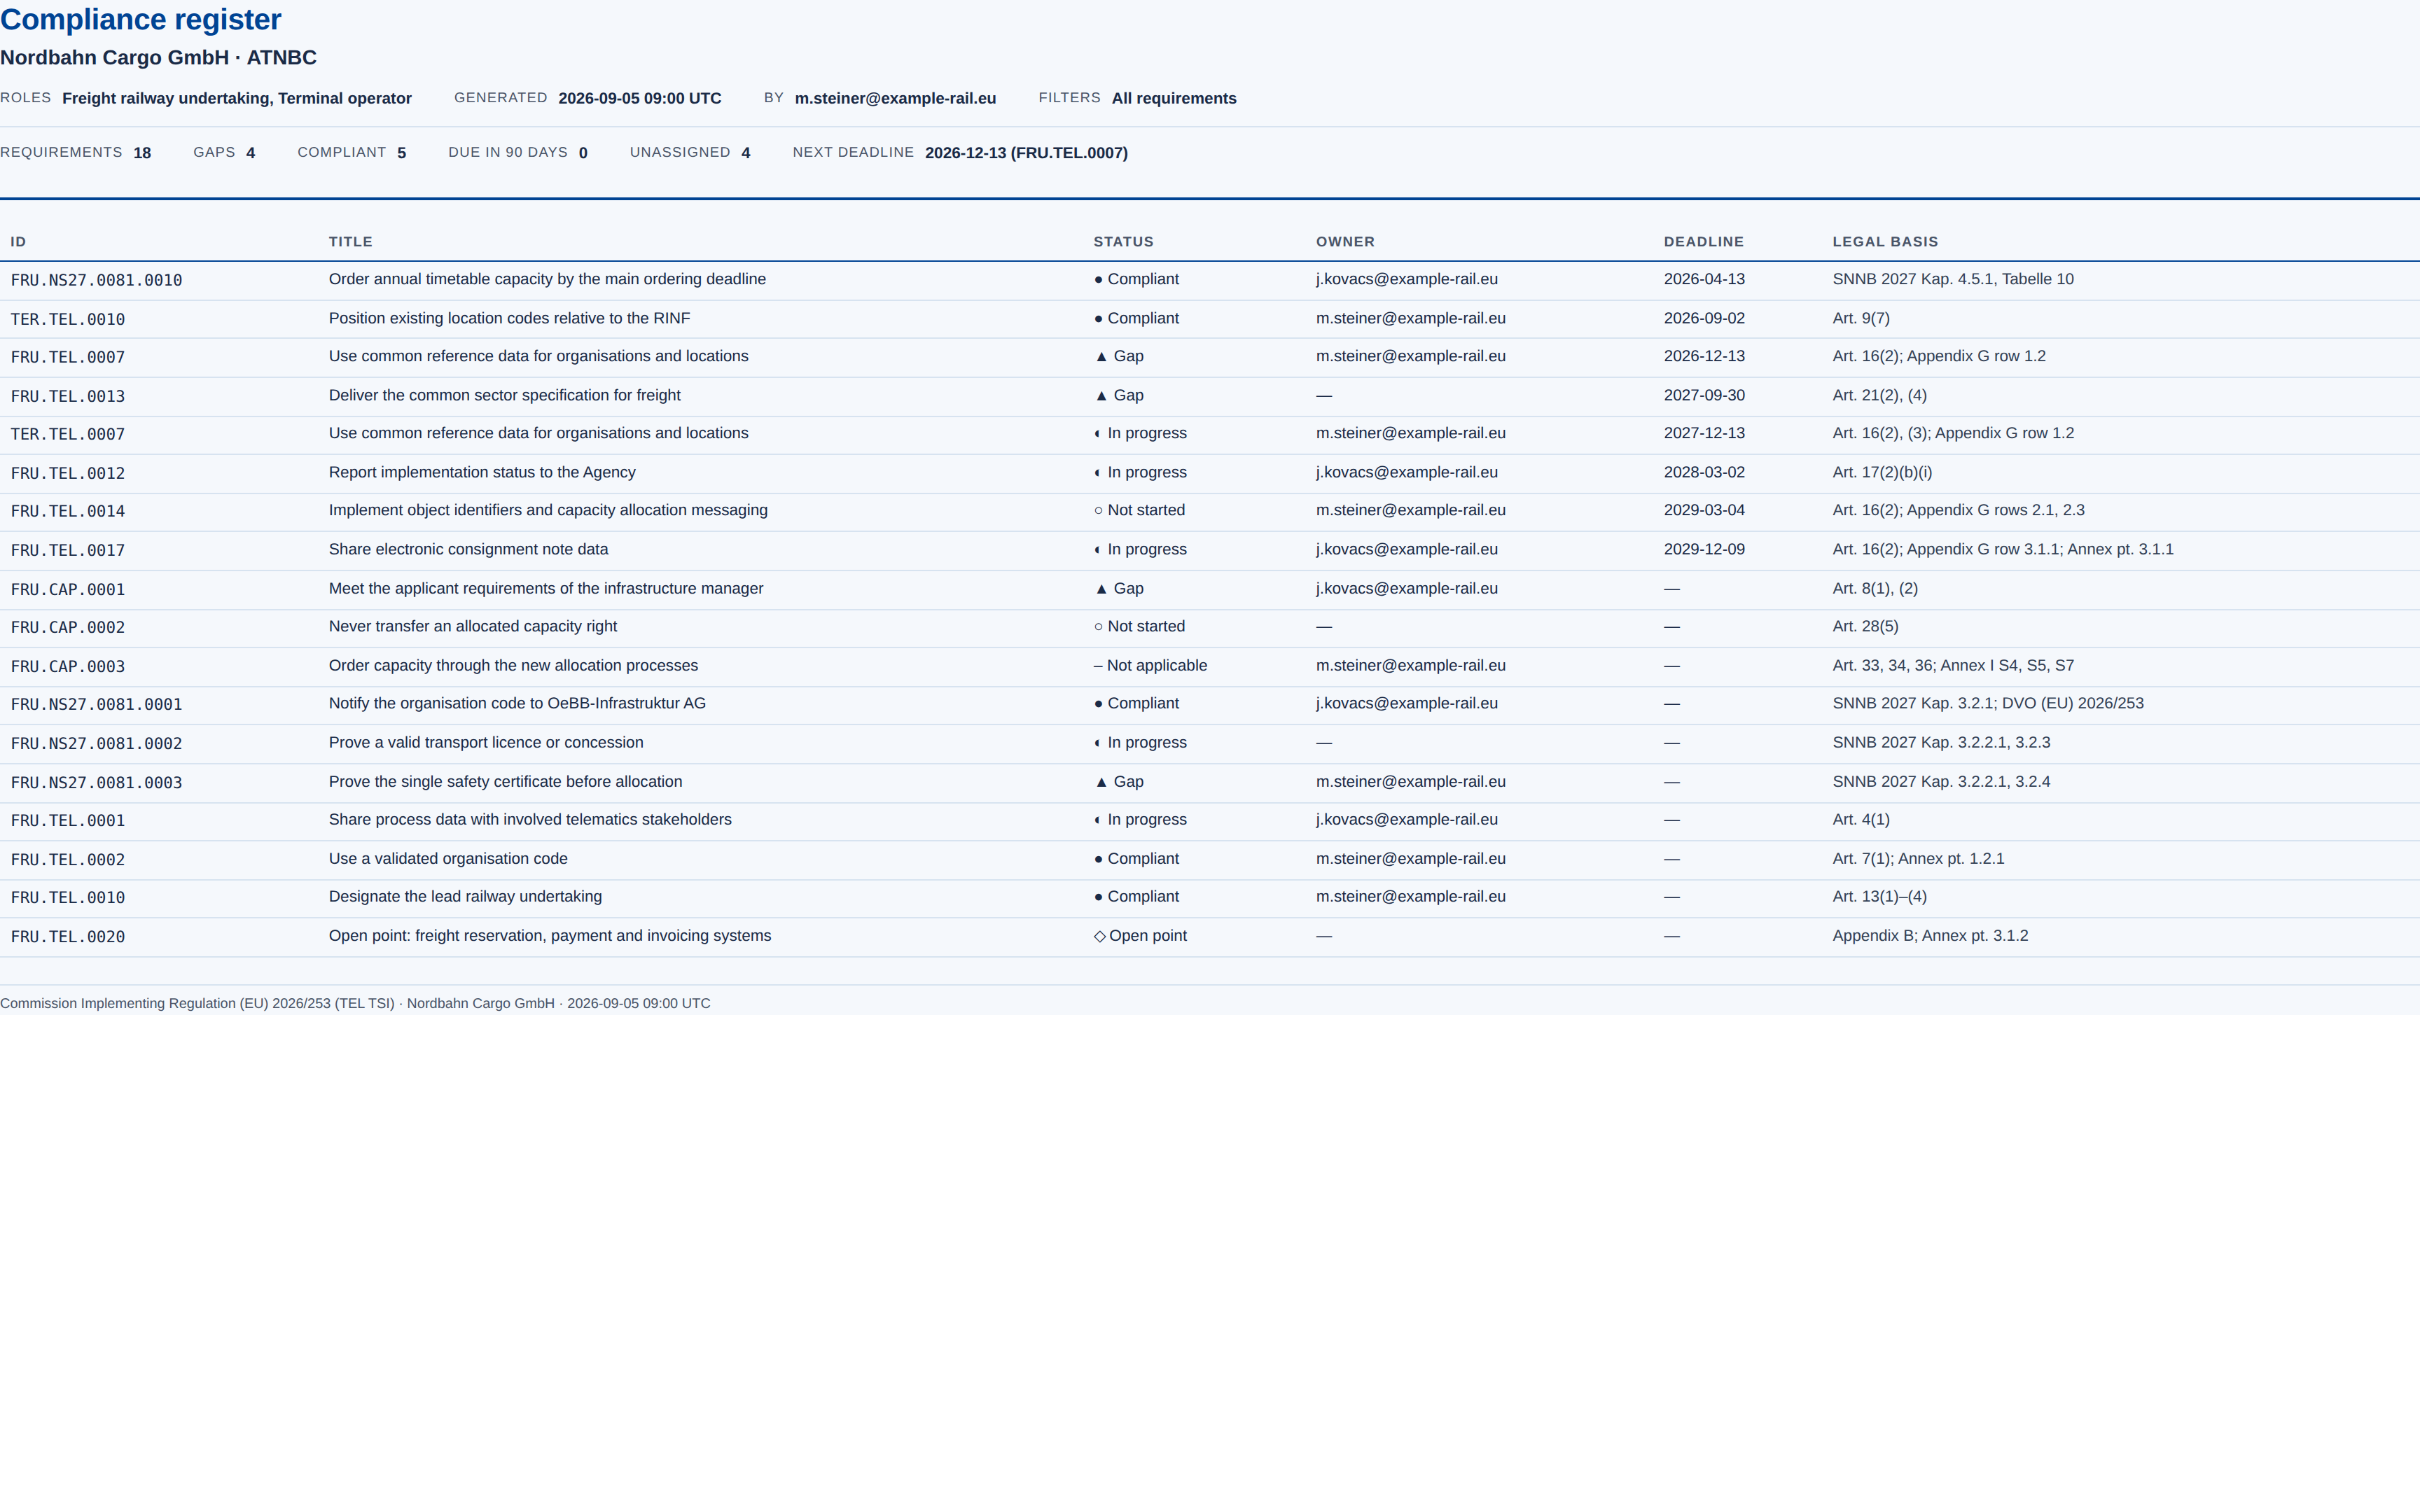Click title 'Never transfer an allocated capacity right'
Image resolution: width=2420 pixels, height=1512 pixels.
473,626
